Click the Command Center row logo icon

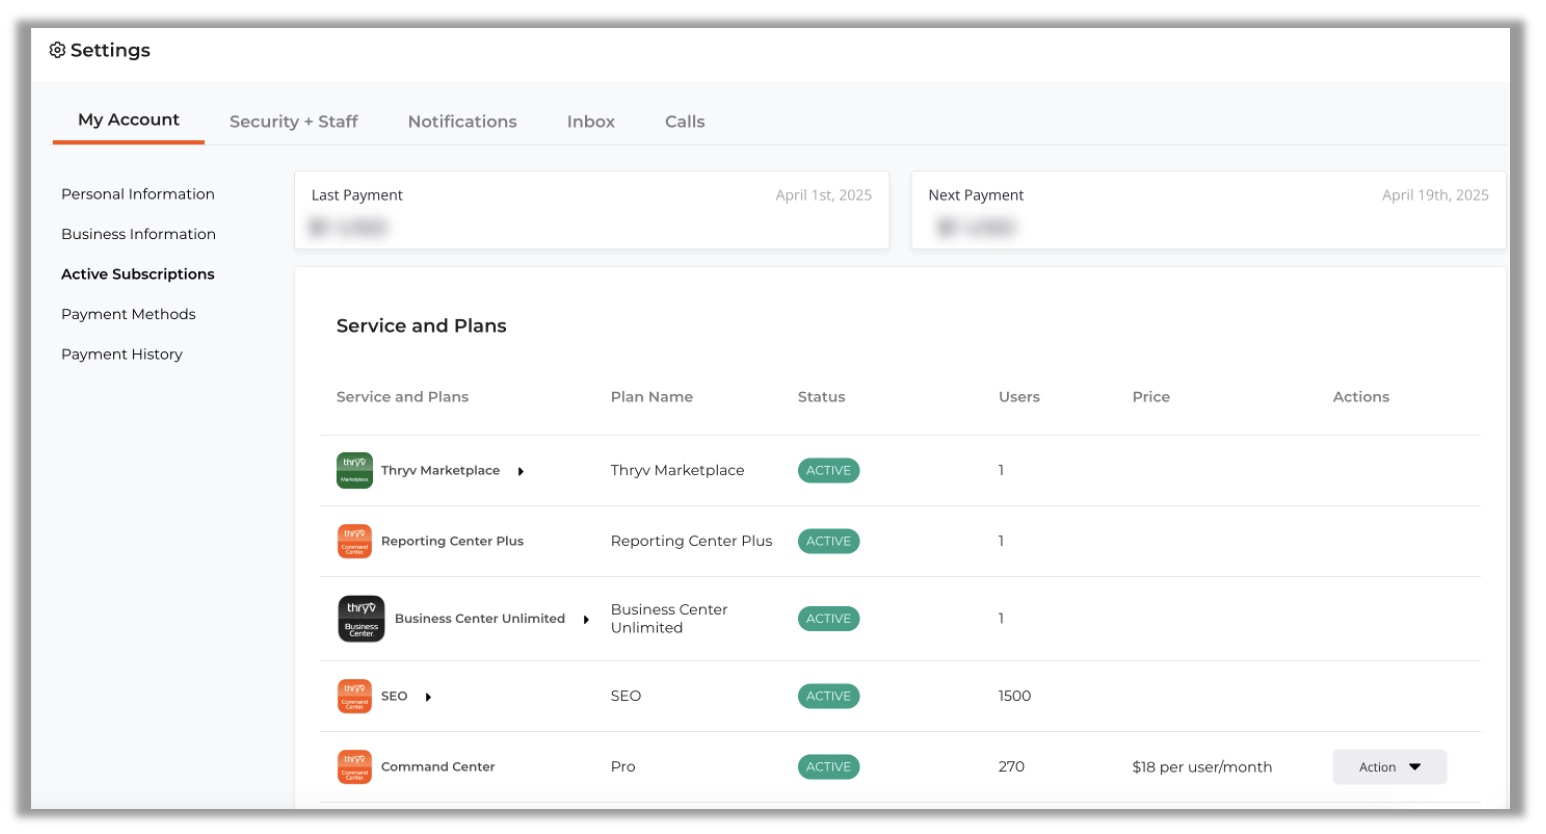click(x=355, y=767)
